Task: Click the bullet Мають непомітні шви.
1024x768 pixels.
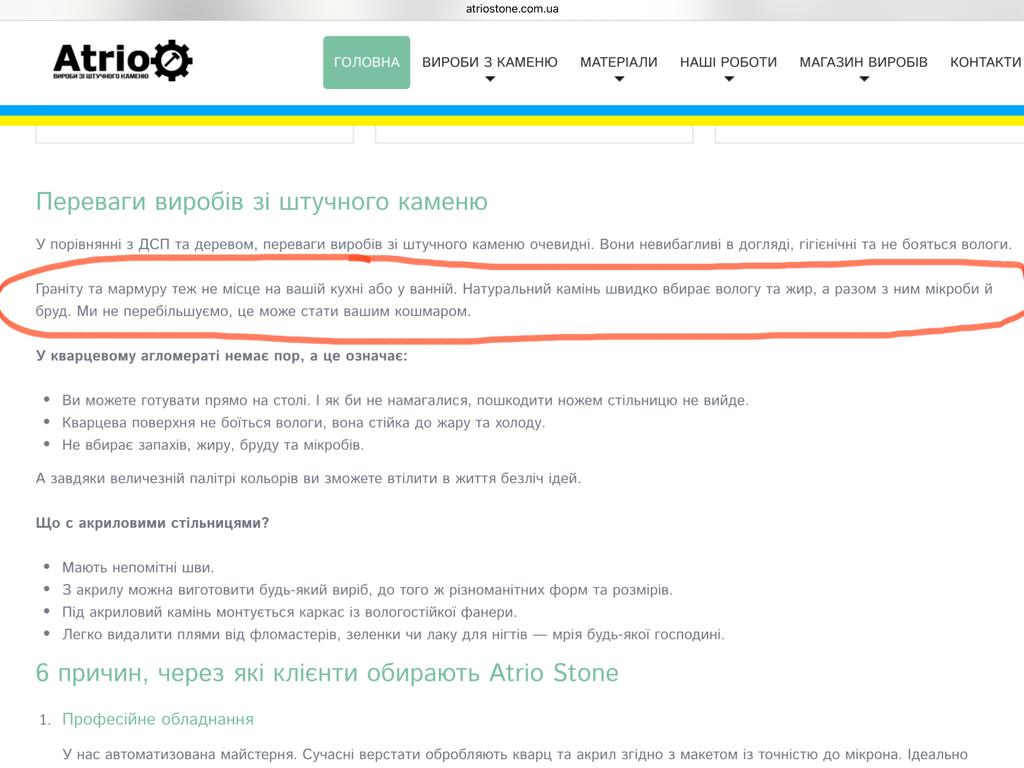Action: 138,568
